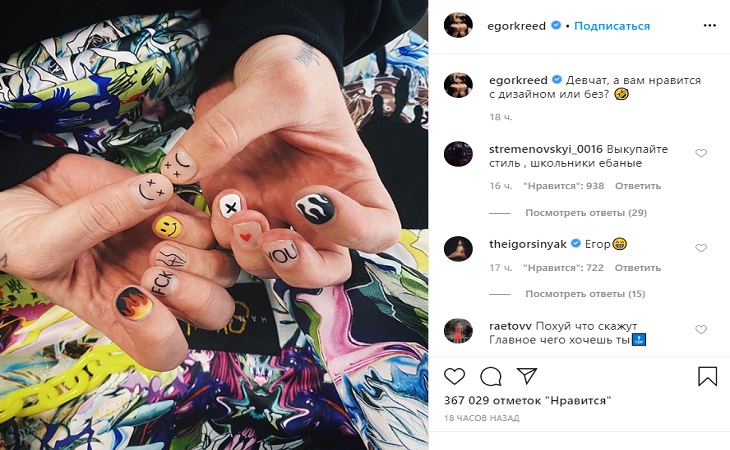Expand replies under stremenovskyi_0016 comment (29)
Viewport: 730px width, 450px height.
point(586,213)
